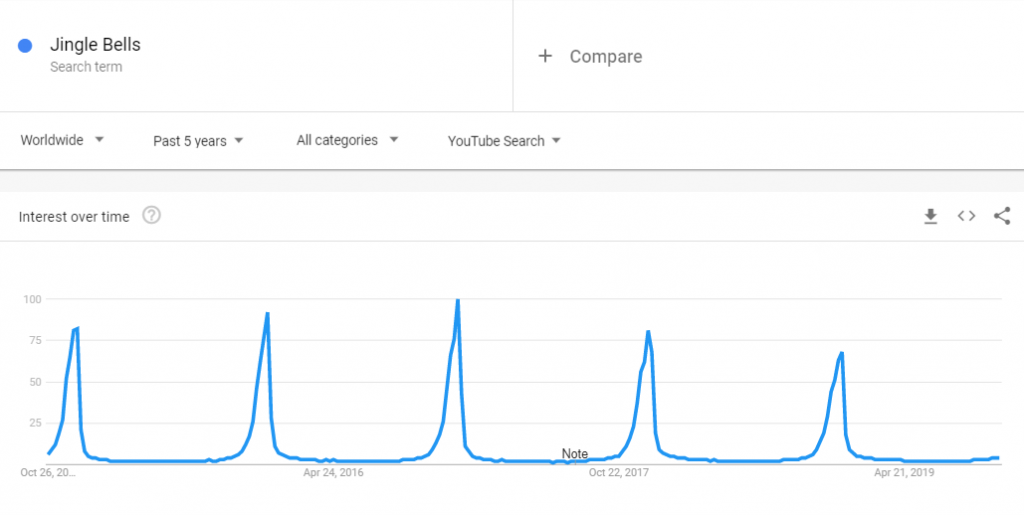Click the Note marker on the chart

575,454
